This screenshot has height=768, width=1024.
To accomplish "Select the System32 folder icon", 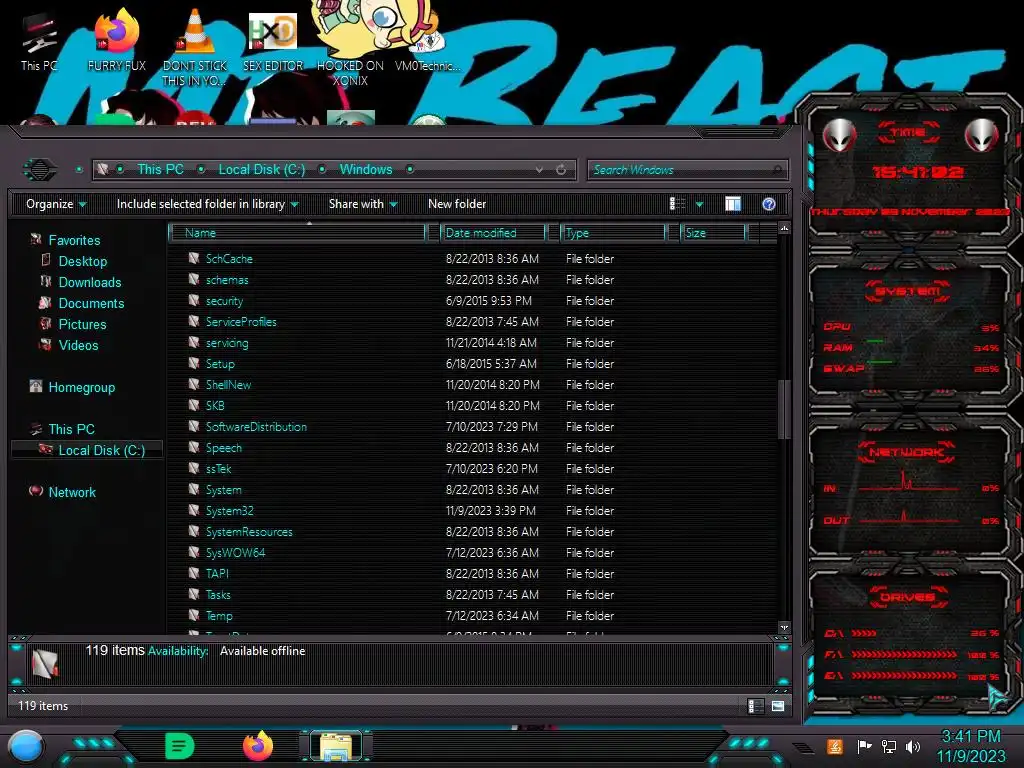I will (x=193, y=510).
